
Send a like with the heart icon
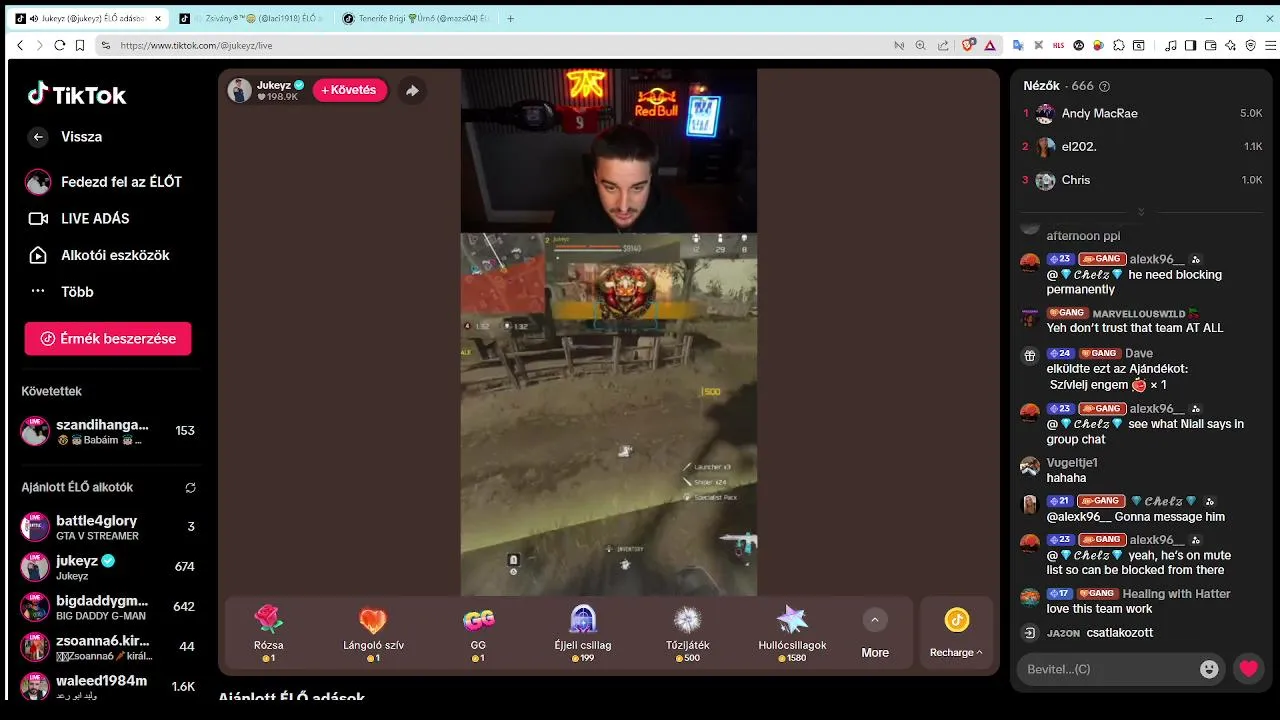(x=1249, y=669)
